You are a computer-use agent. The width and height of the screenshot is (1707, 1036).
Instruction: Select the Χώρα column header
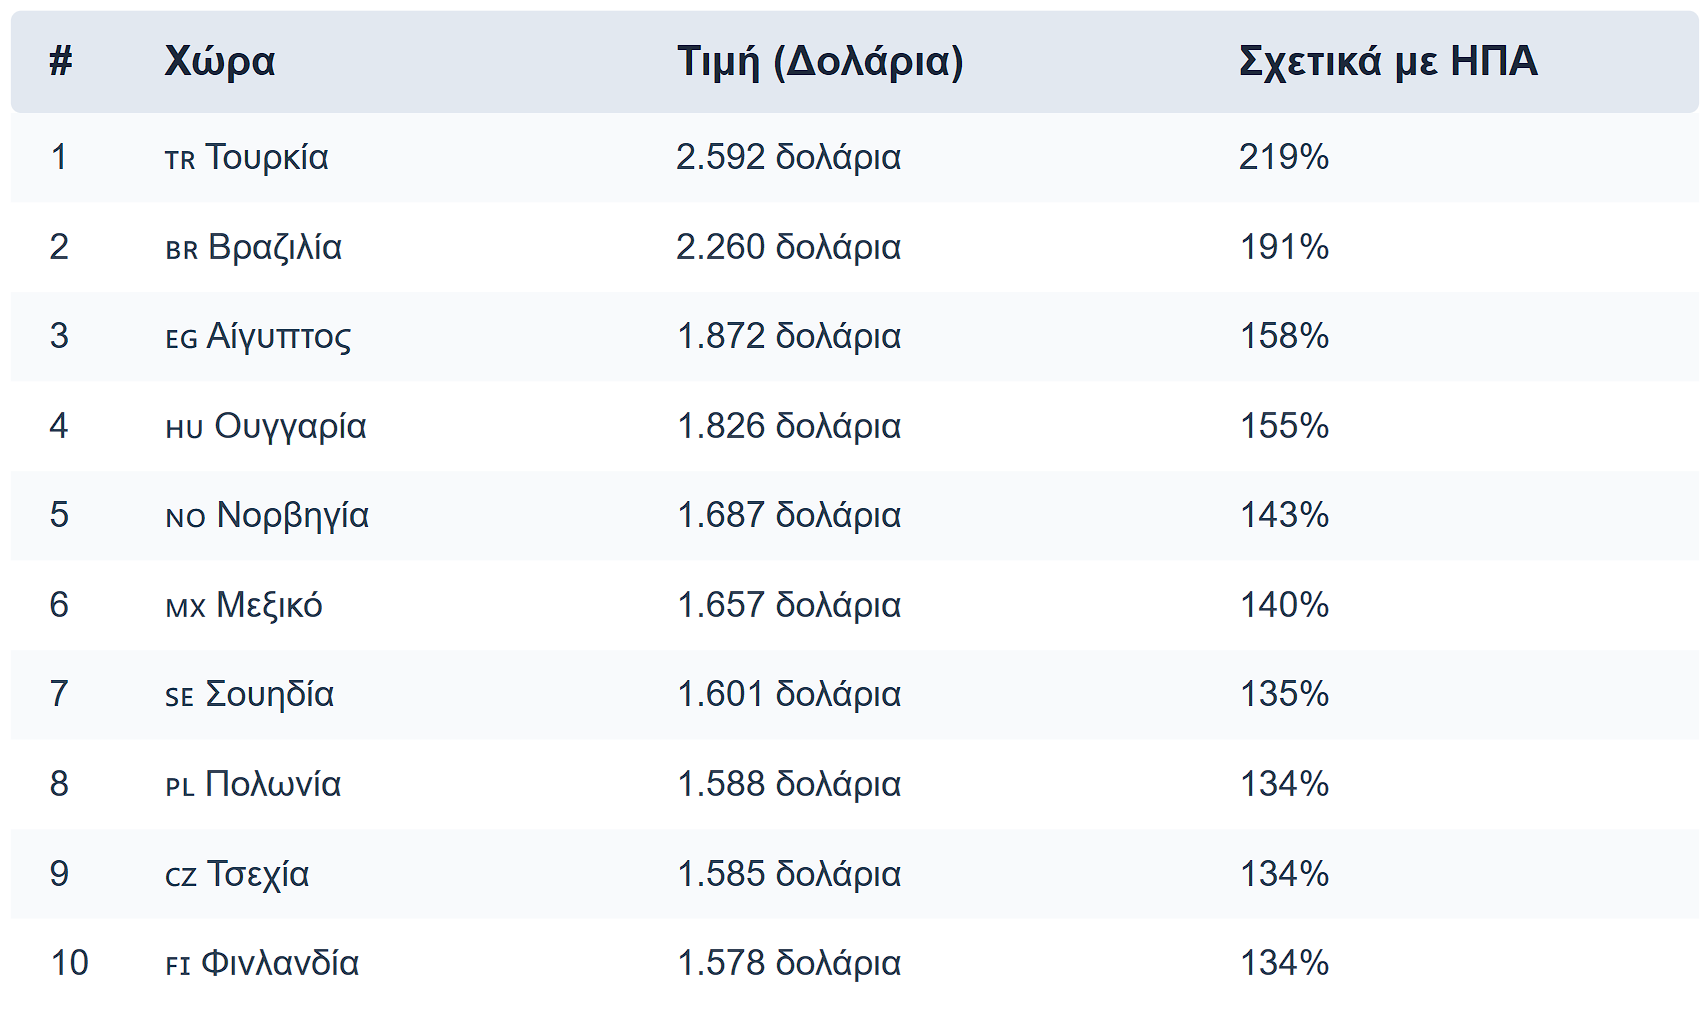coord(220,61)
